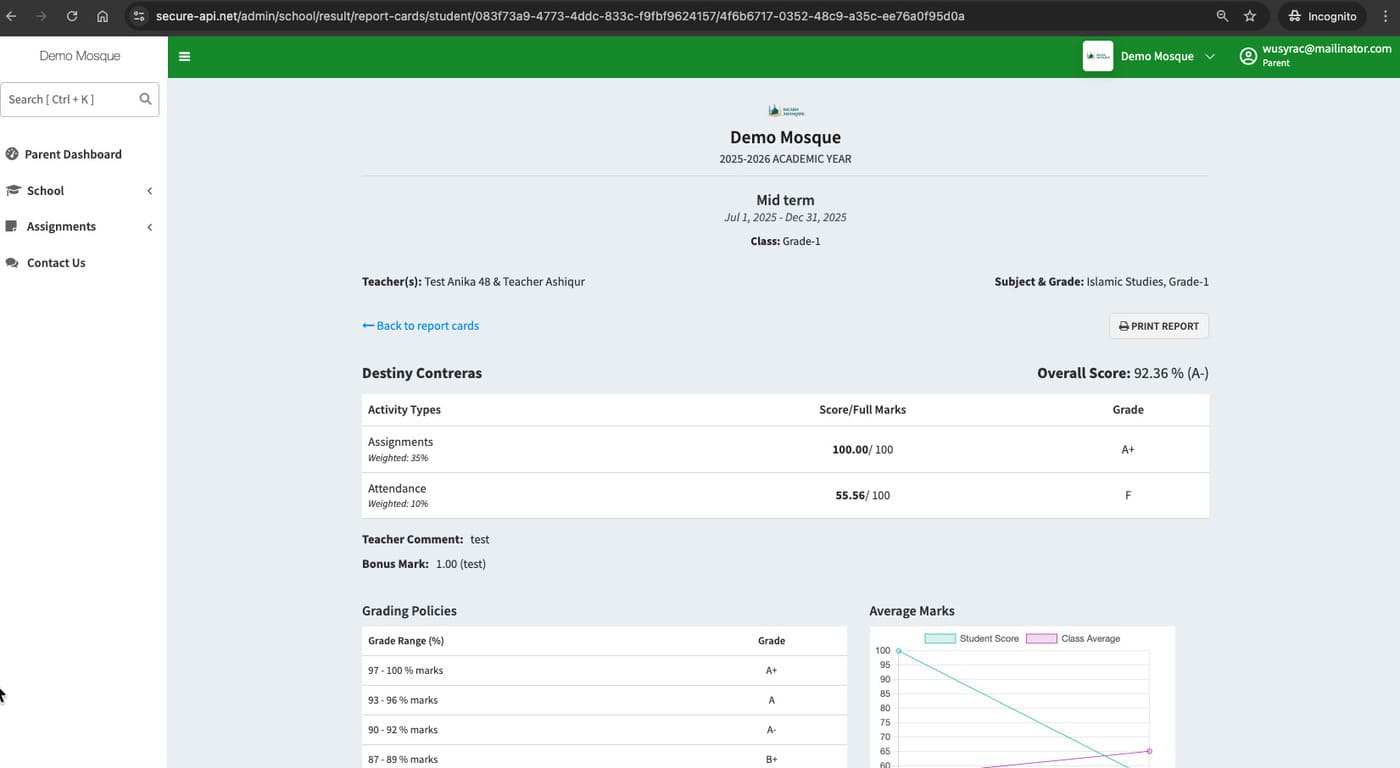Click Score/Full Marks column header
The image size is (1400, 768).
point(862,410)
